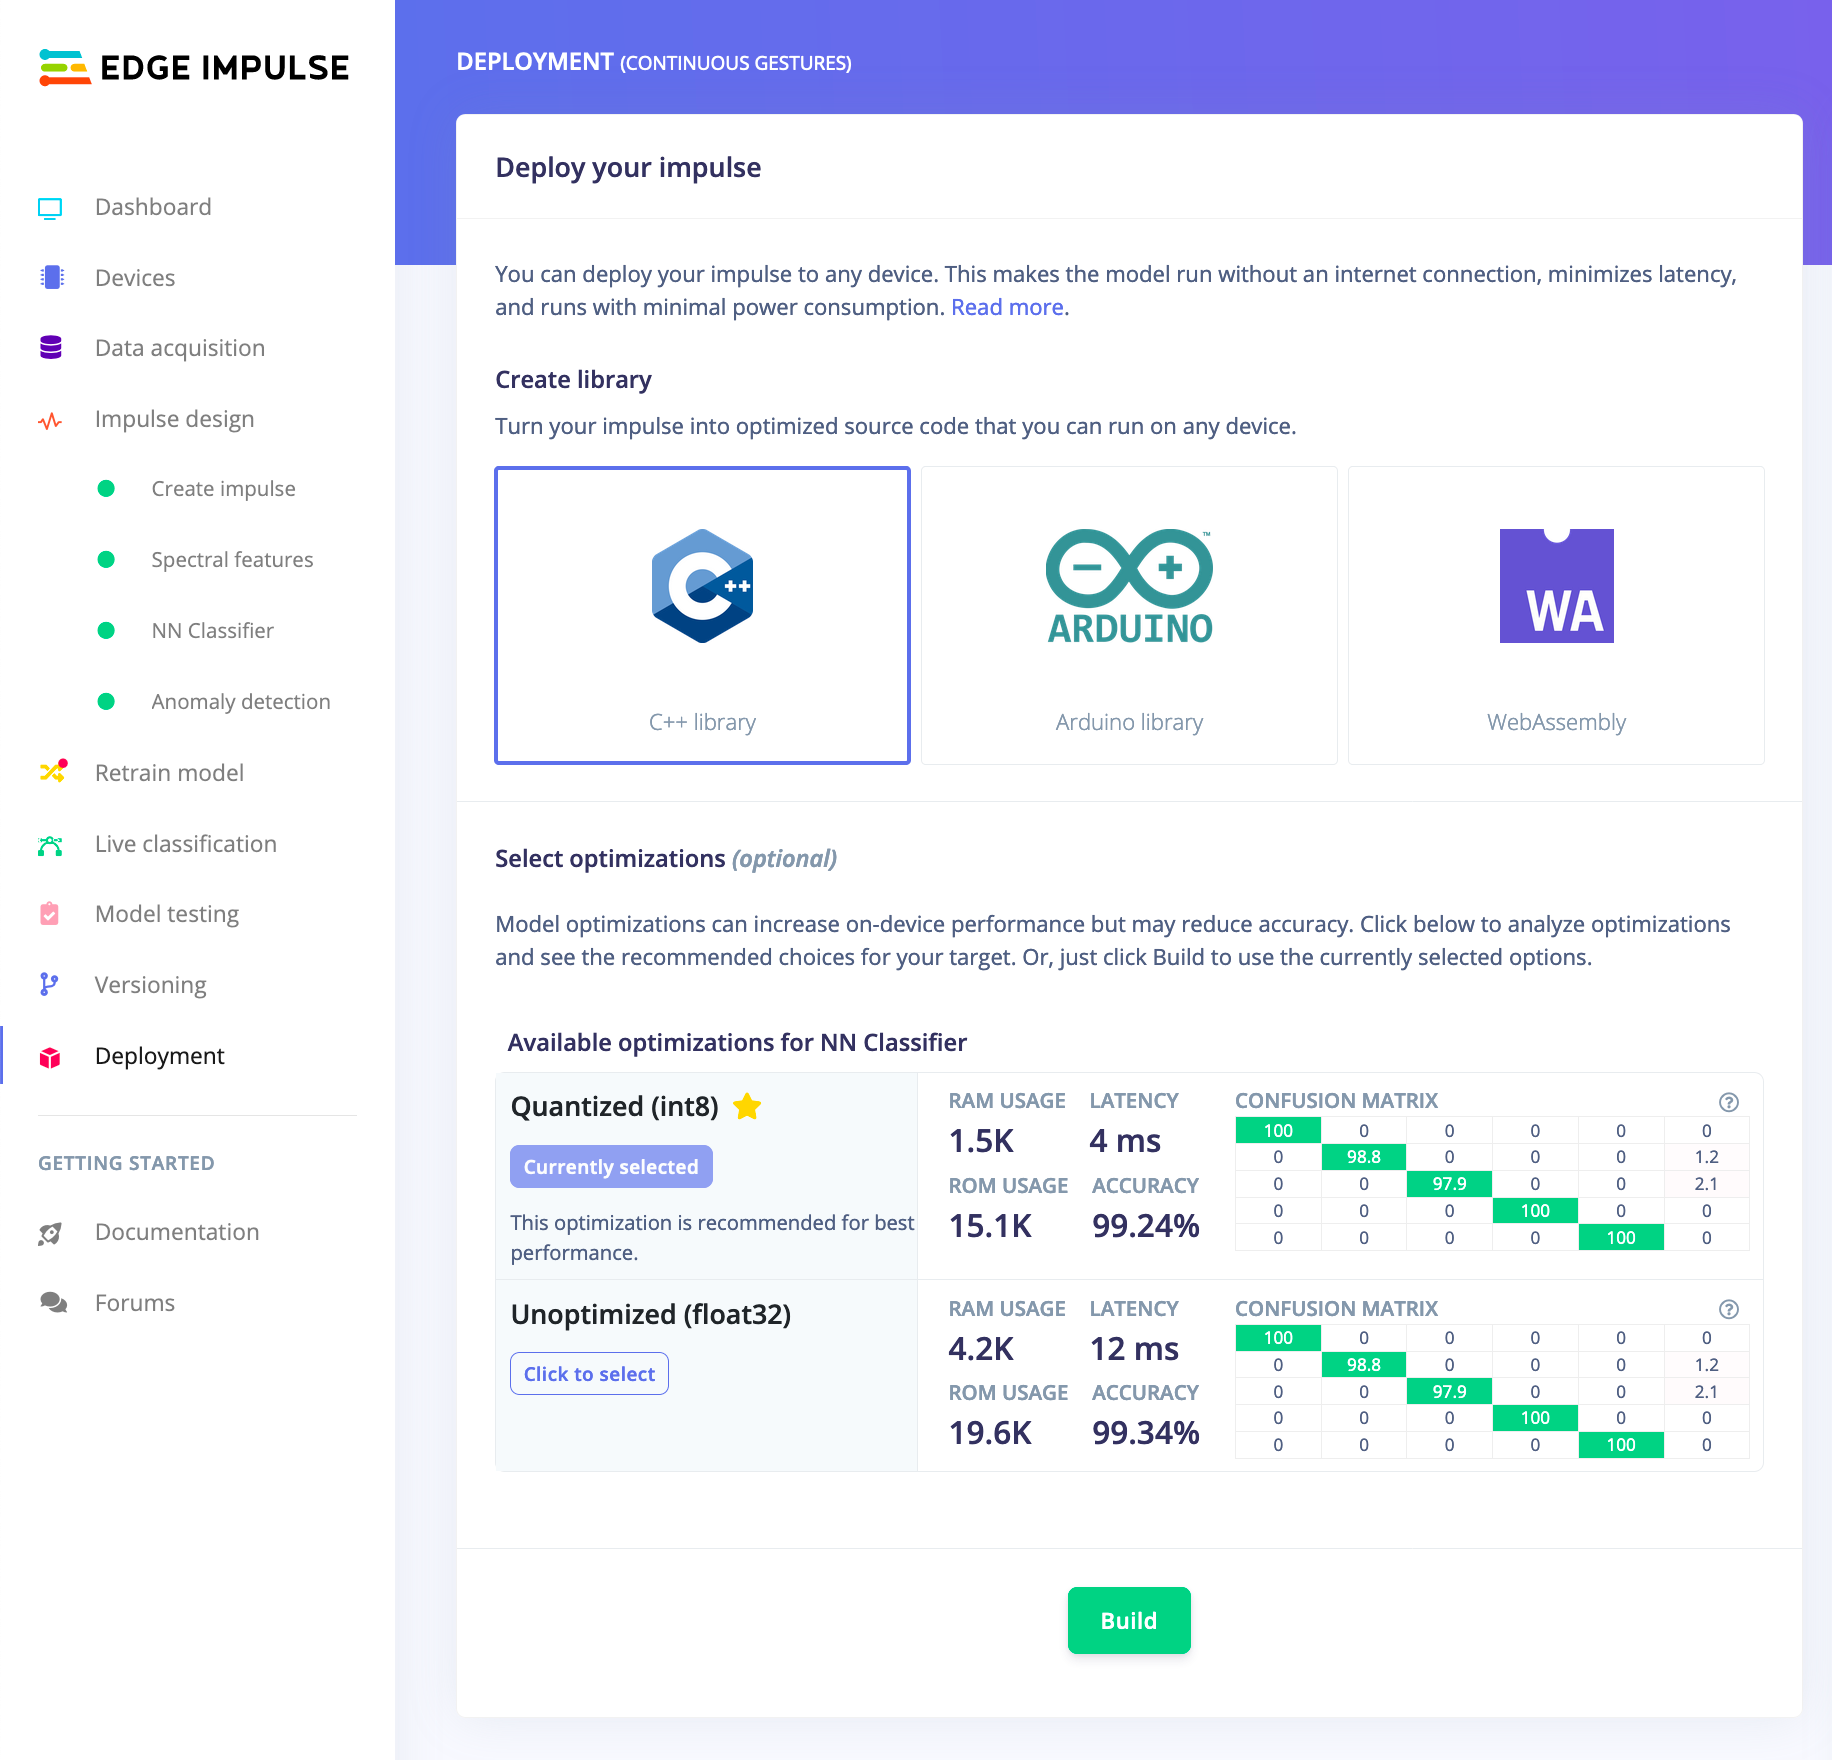Click the Available optimizations for NN Classifier title
Viewport: 1832px width, 1760px height.
(737, 1043)
